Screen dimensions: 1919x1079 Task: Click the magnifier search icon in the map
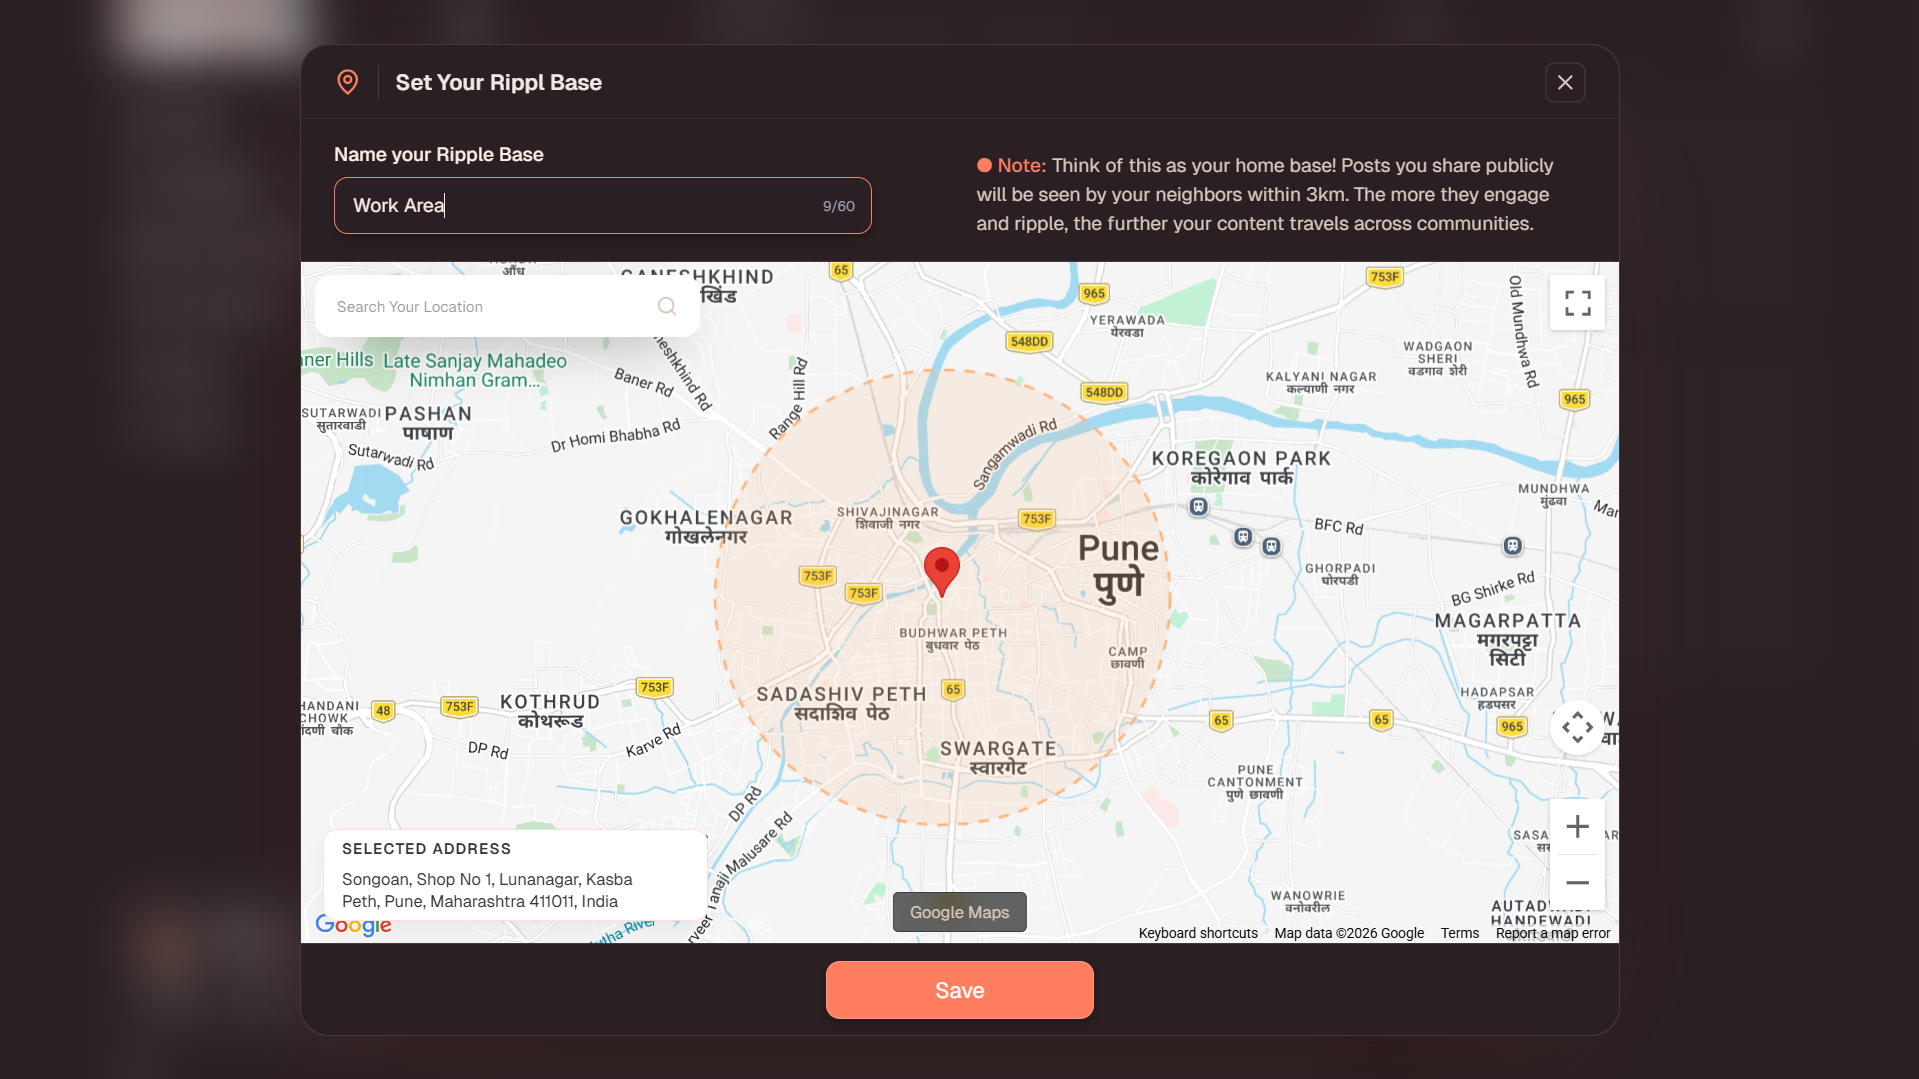[x=667, y=306]
